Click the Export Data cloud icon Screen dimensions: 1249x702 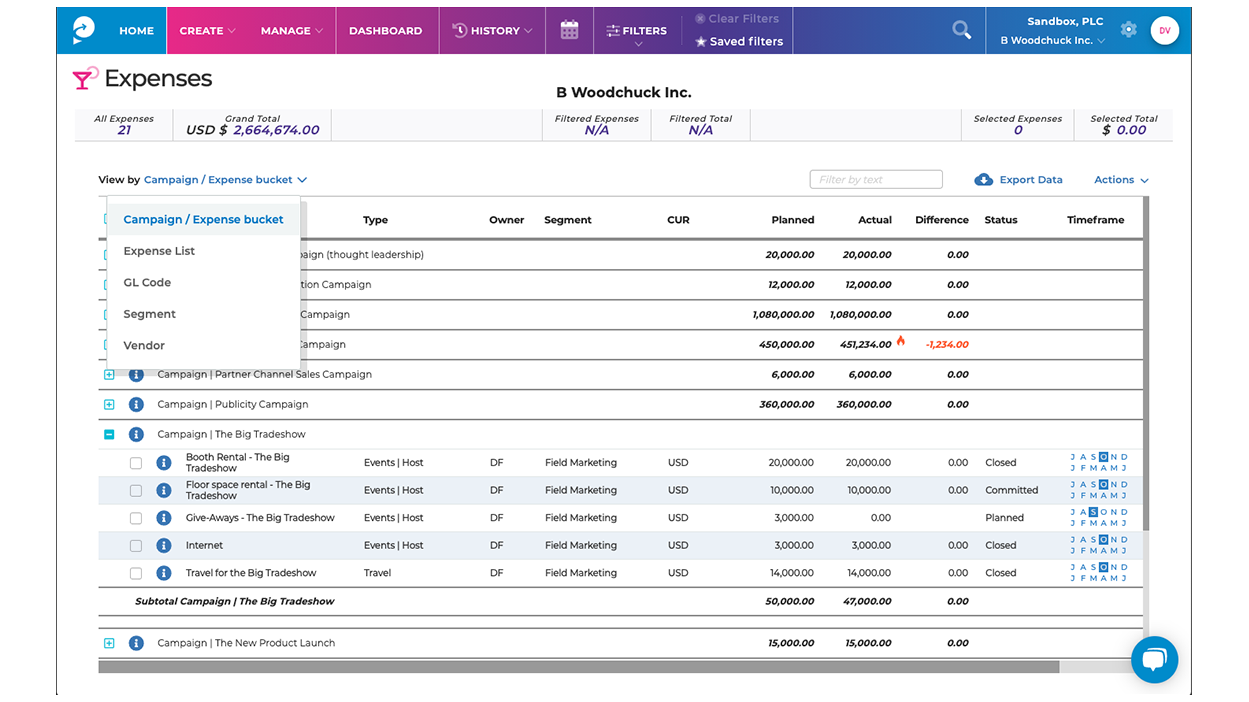983,179
